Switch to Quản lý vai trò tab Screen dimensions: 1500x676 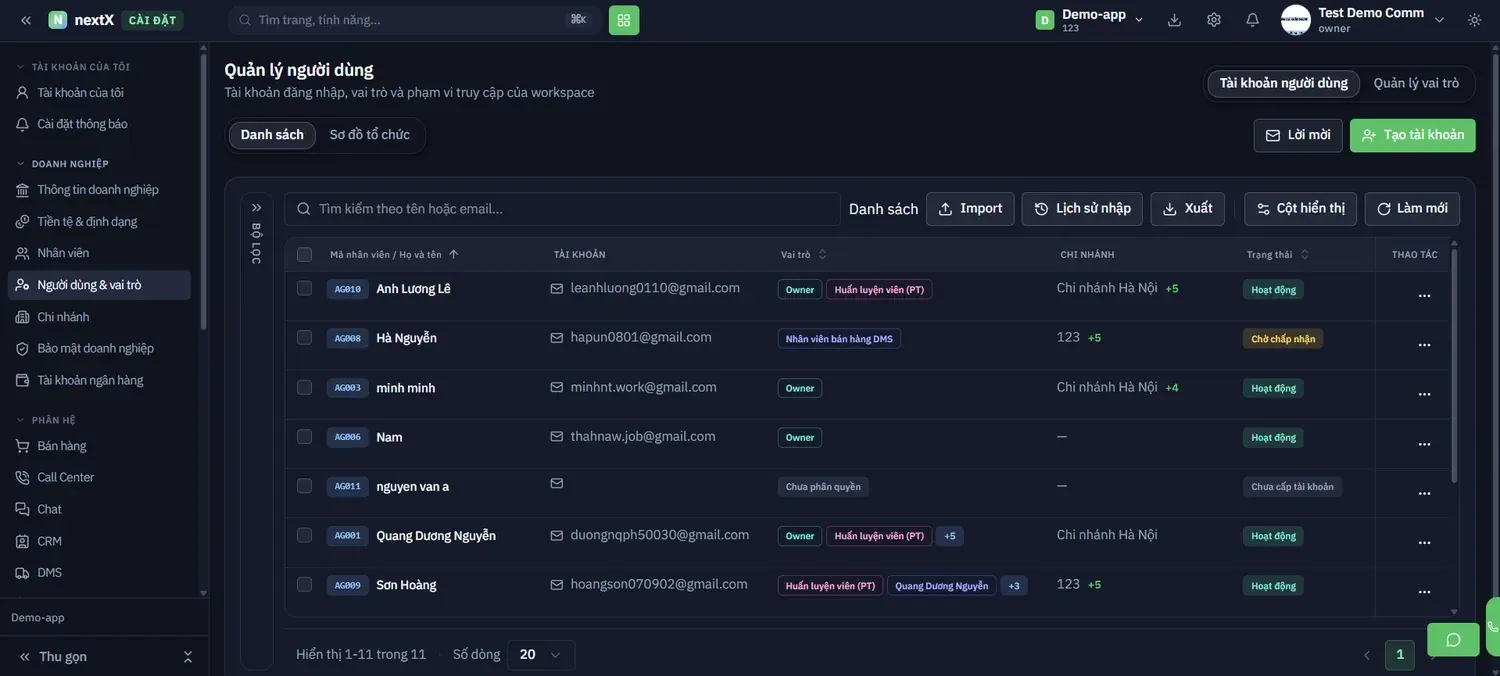pos(1416,83)
